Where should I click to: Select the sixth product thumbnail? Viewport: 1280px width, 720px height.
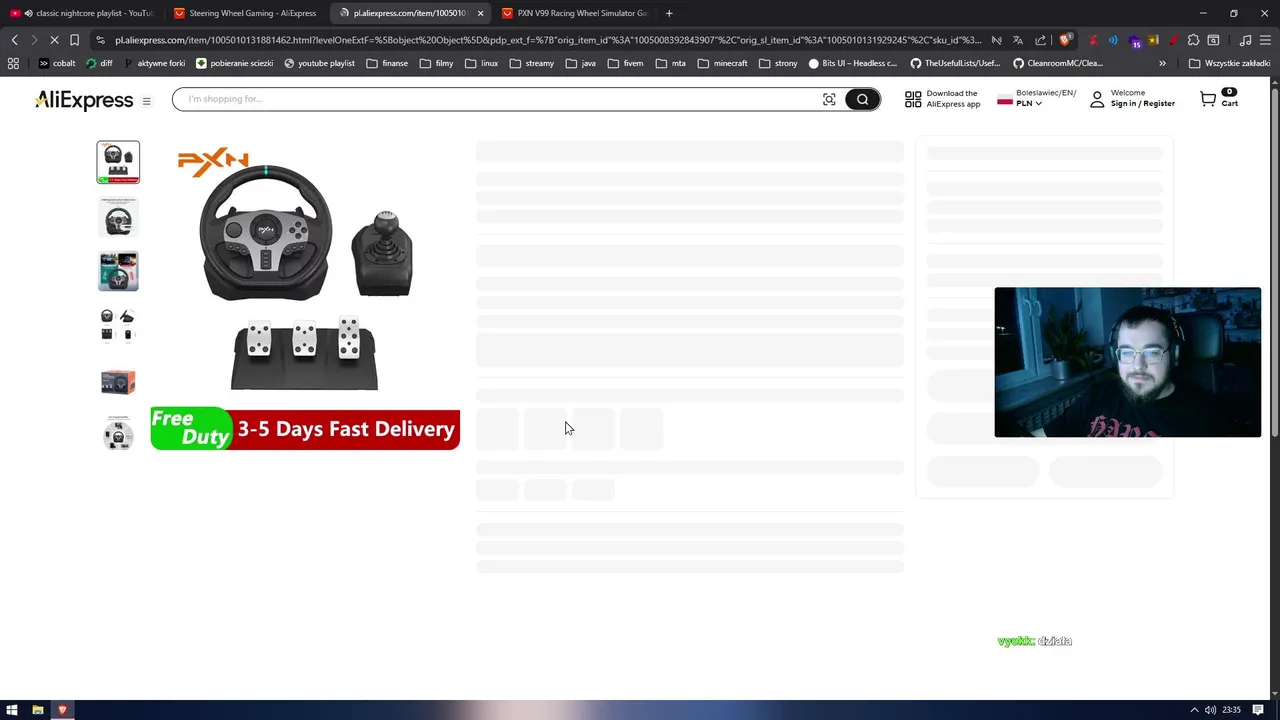point(118,435)
